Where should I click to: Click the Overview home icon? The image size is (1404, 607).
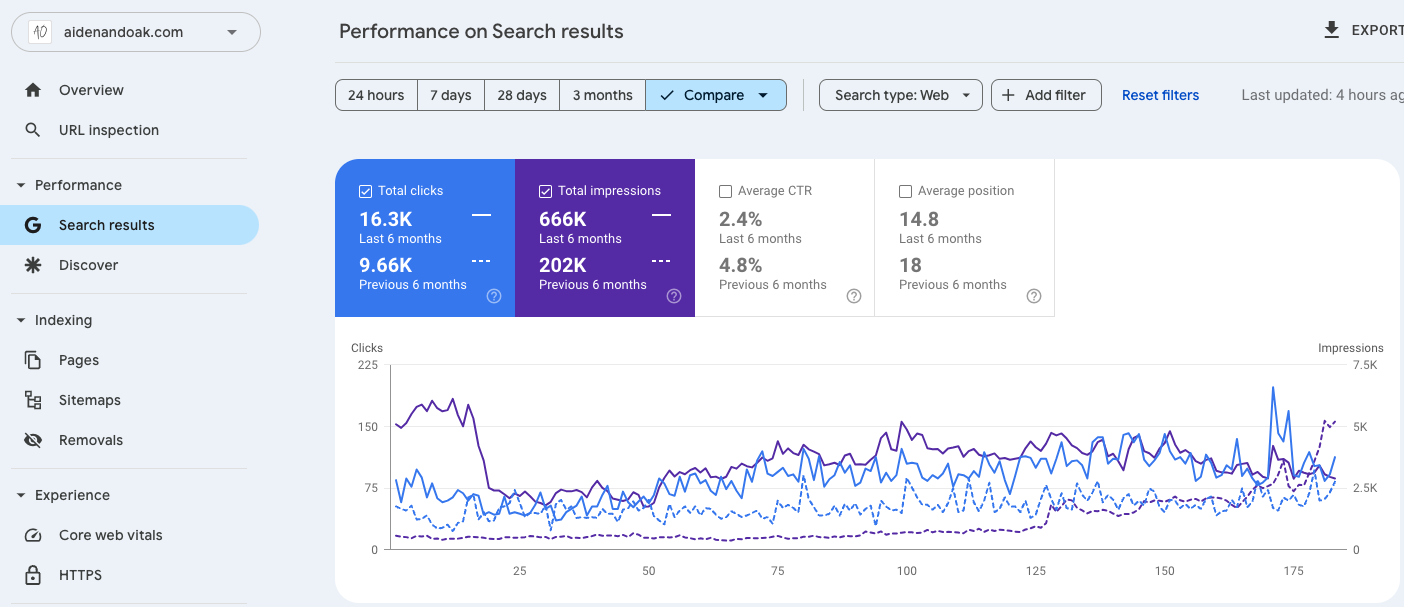click(x=33, y=90)
